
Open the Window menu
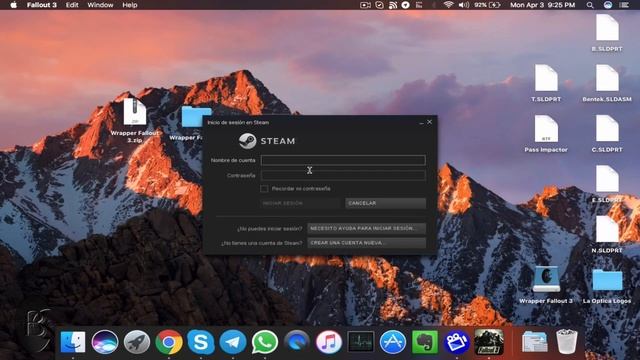click(100, 5)
